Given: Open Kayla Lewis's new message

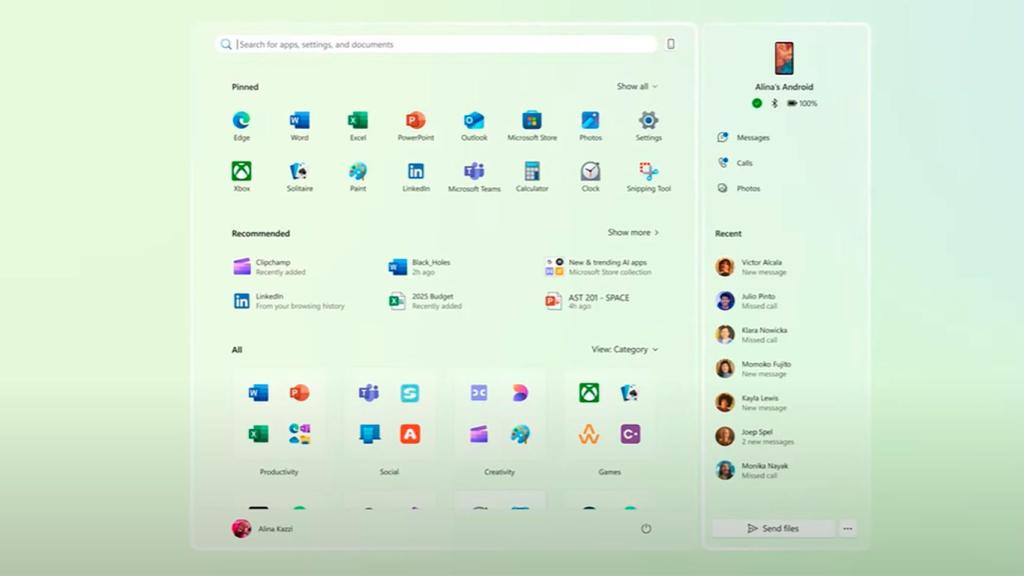Looking at the screenshot, I should click(x=751, y=402).
